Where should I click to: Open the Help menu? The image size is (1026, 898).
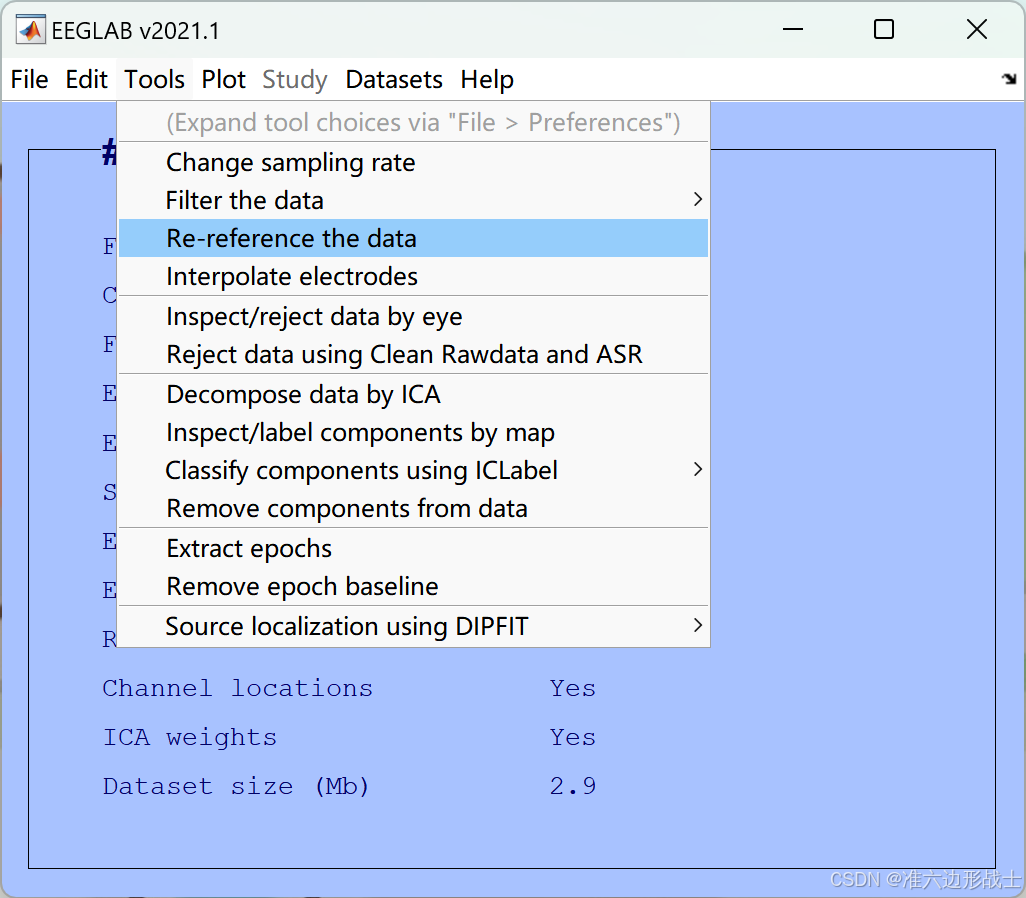point(487,80)
